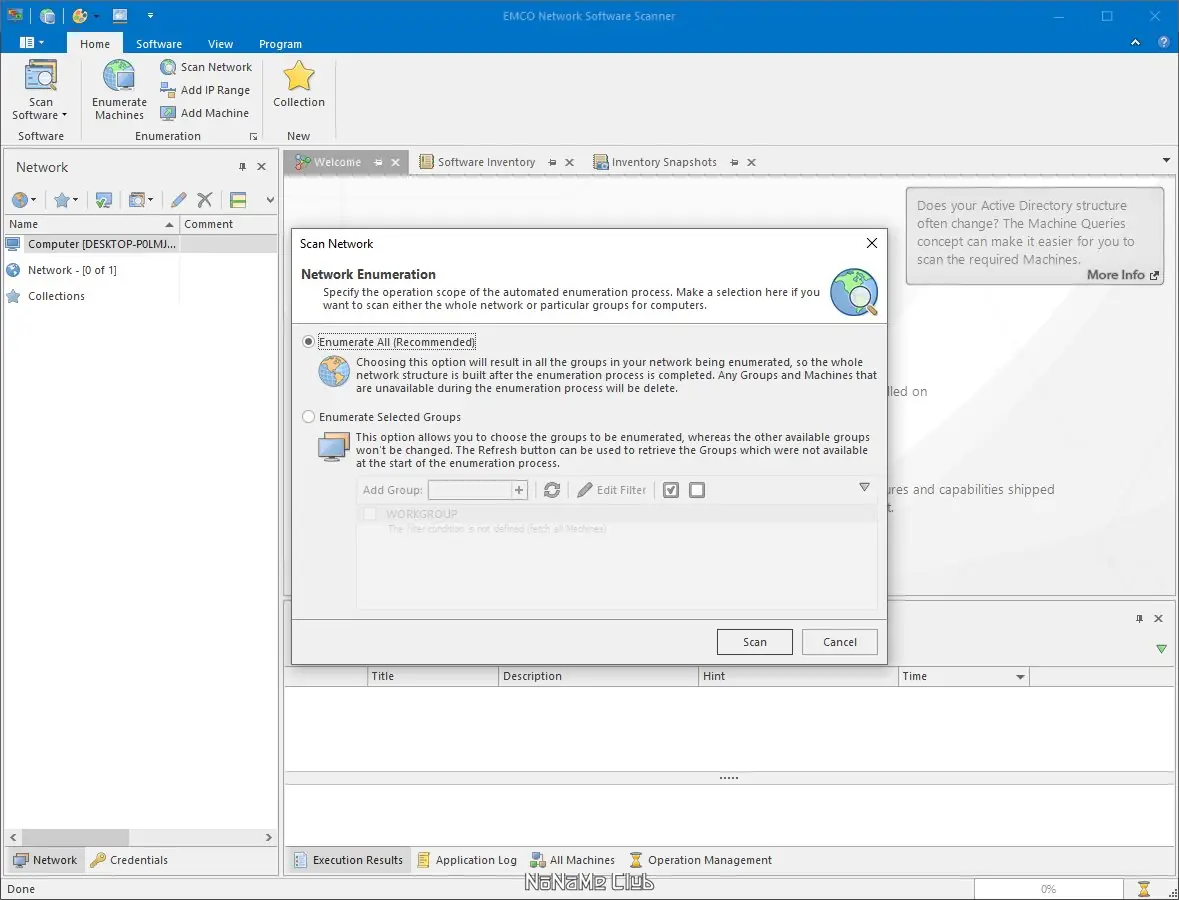The width and height of the screenshot is (1179, 900).
Task: Click the refresh groups icon in dialog
Action: [552, 490]
